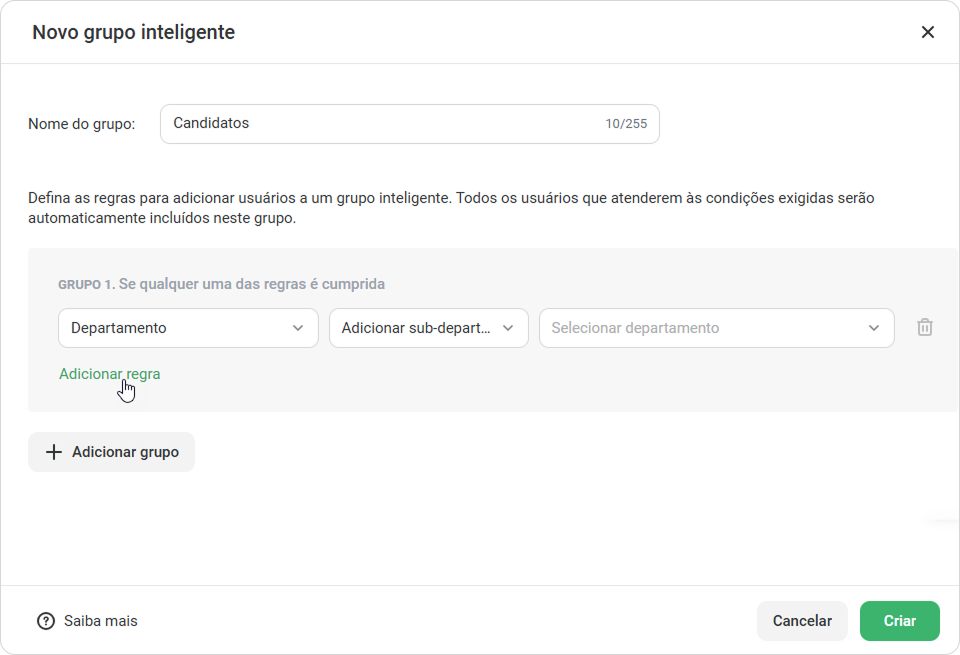
Task: Click the chevron in Adicionar sub-depart field
Action: [x=508, y=328]
